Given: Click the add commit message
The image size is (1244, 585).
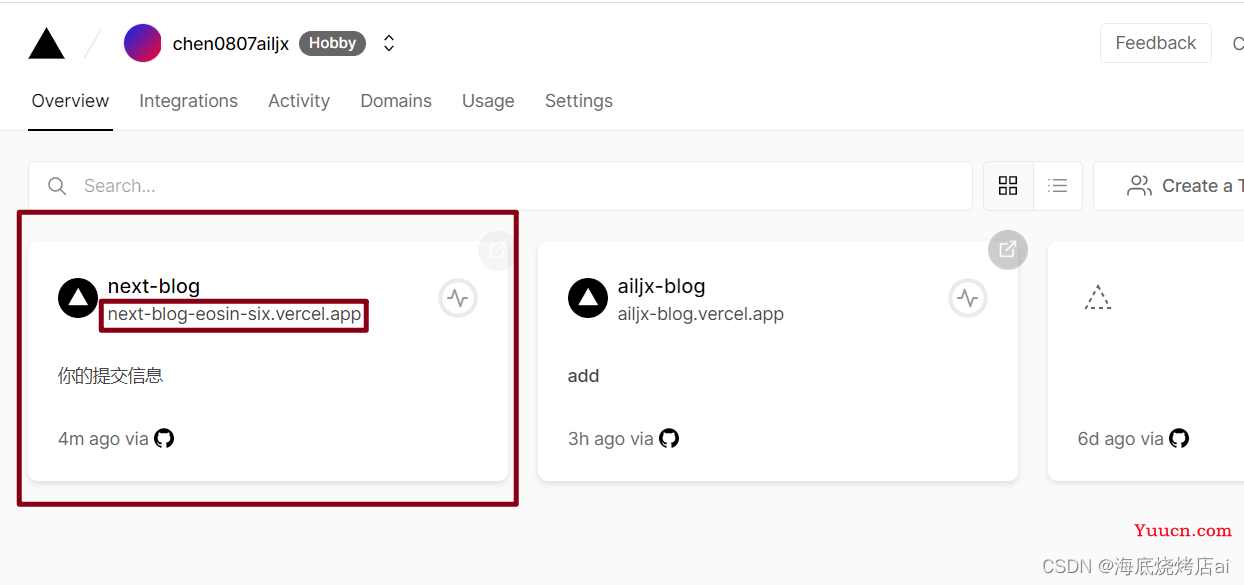Looking at the screenshot, I should (x=584, y=376).
